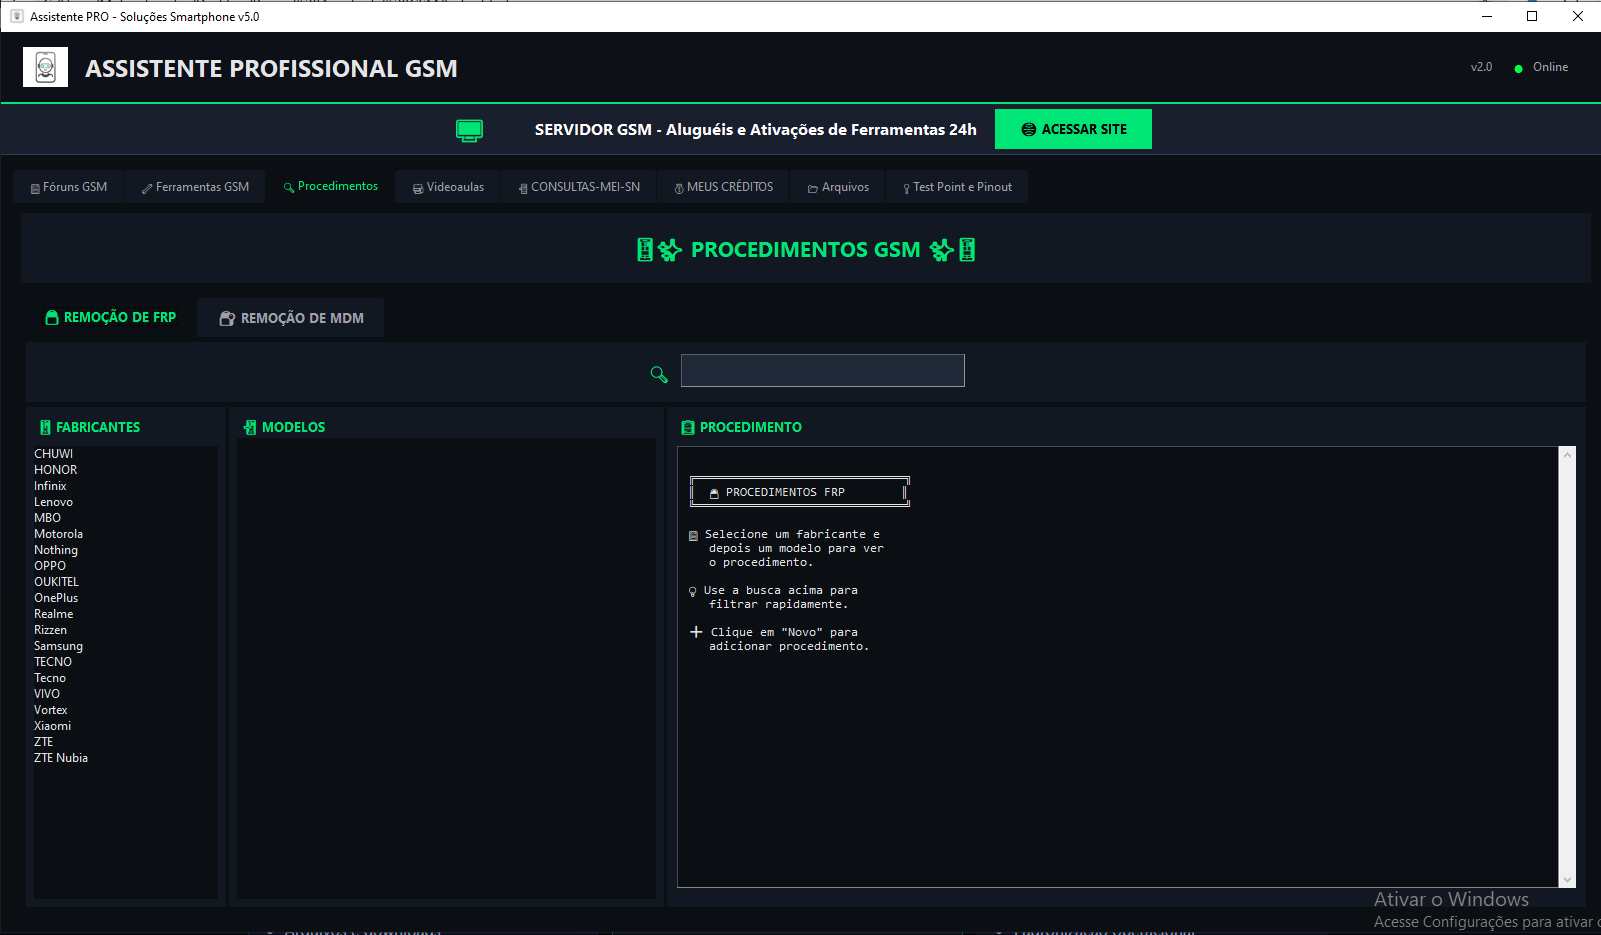Image resolution: width=1601 pixels, height=935 pixels.
Task: Click the Procedimento panel header icon
Action: tap(688, 427)
